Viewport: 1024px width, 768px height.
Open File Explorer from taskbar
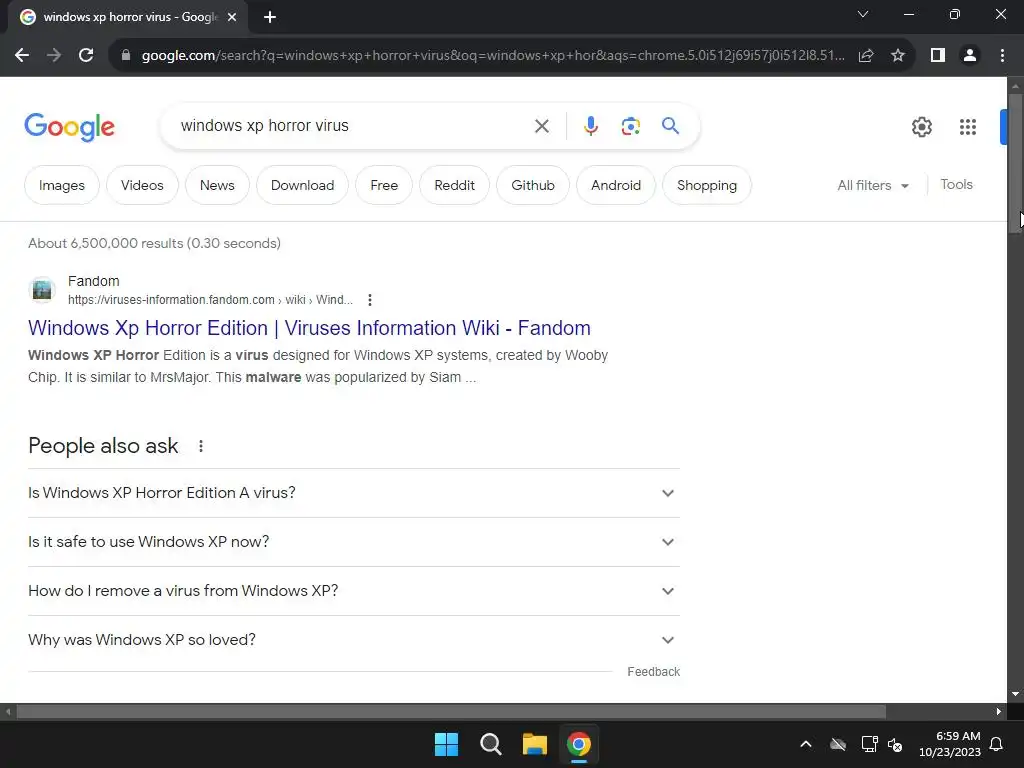tap(535, 744)
